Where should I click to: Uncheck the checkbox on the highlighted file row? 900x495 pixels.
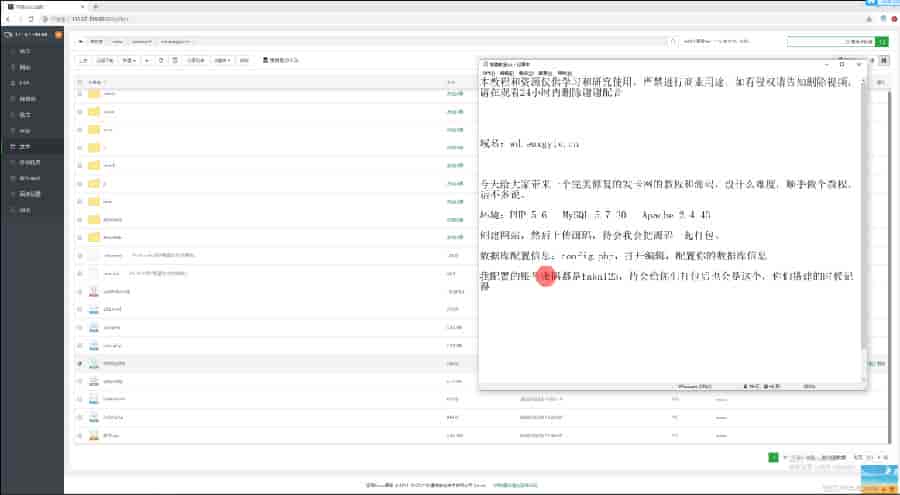80,363
